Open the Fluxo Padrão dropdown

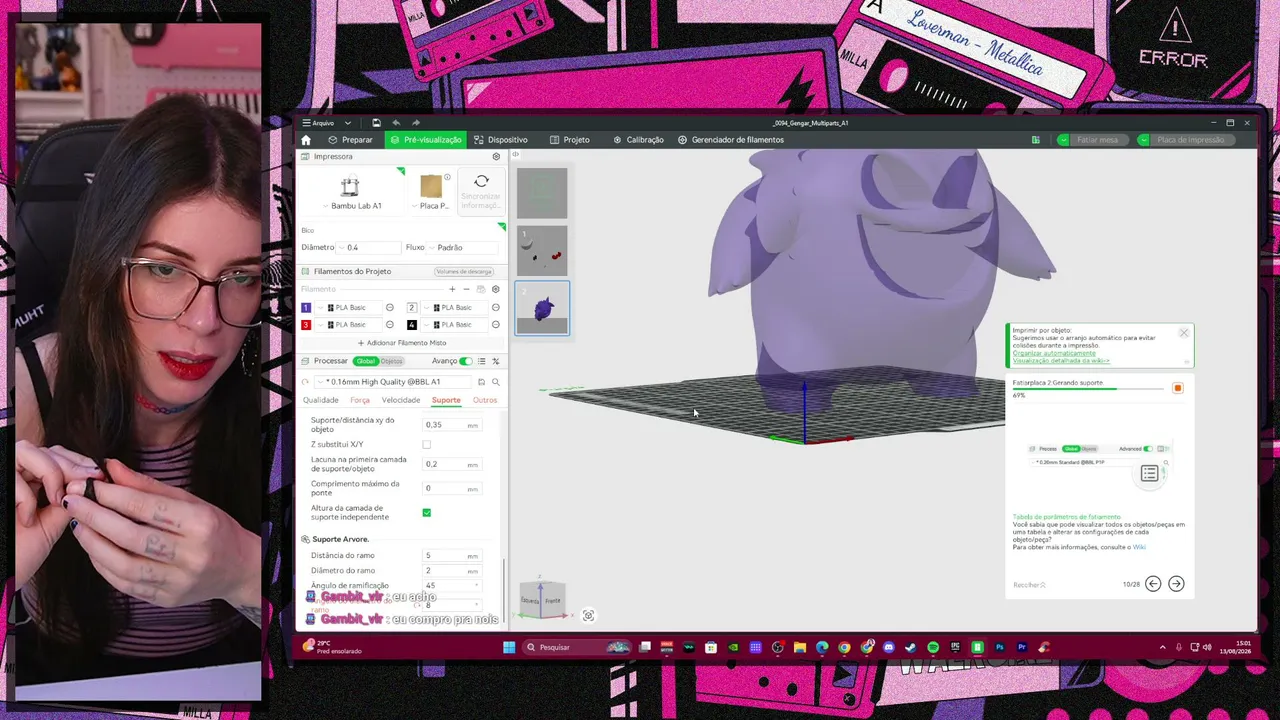click(x=462, y=247)
